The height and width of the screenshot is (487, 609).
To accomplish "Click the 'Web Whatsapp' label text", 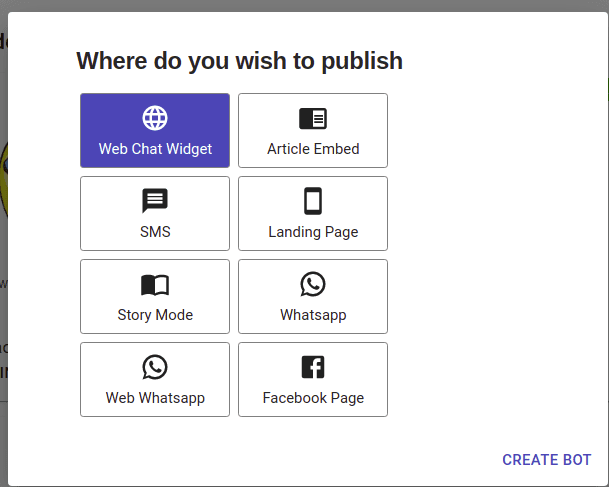I will (155, 398).
